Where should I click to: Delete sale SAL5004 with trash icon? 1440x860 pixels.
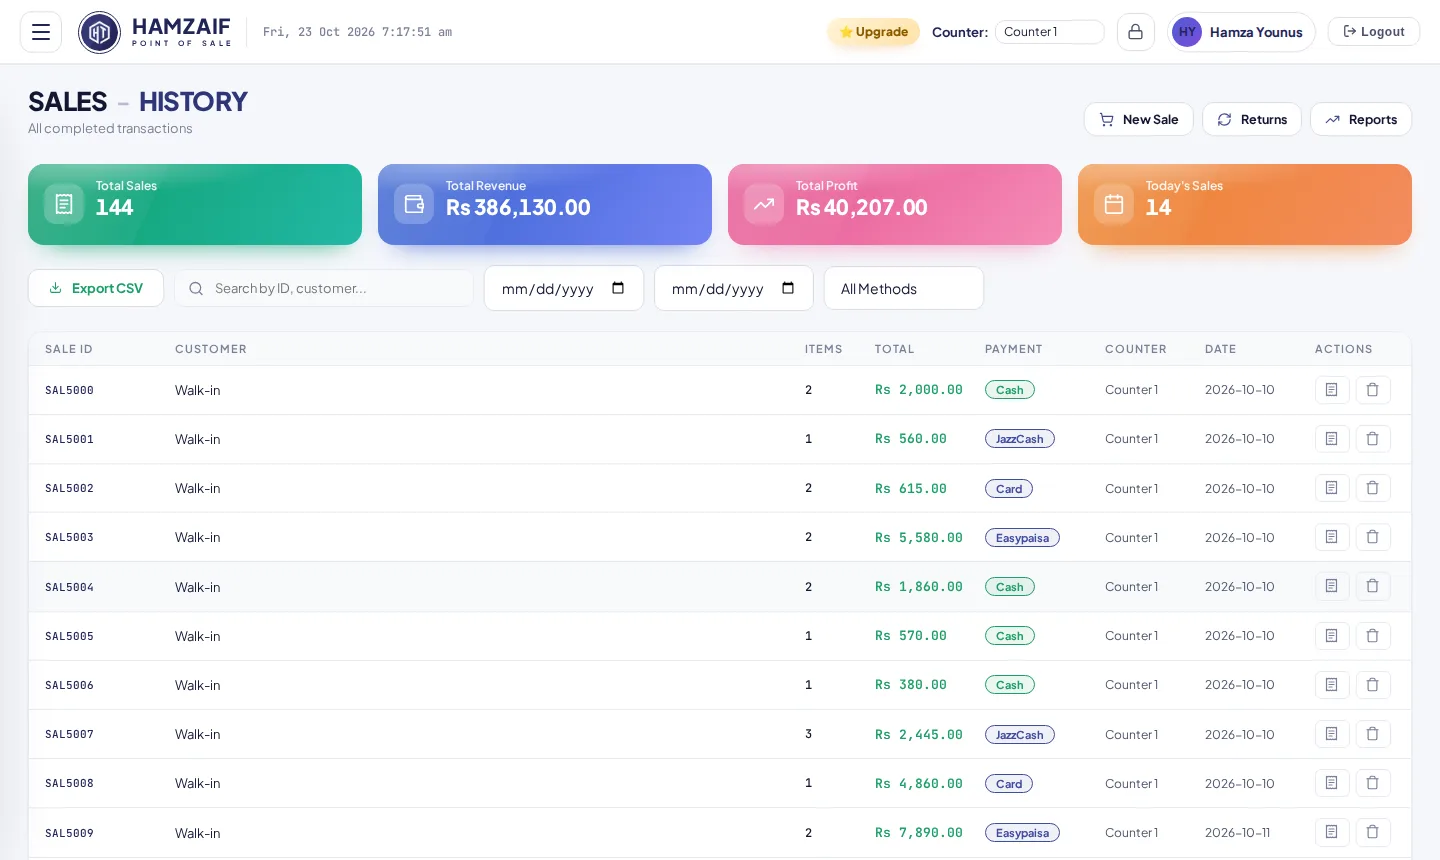(x=1373, y=586)
